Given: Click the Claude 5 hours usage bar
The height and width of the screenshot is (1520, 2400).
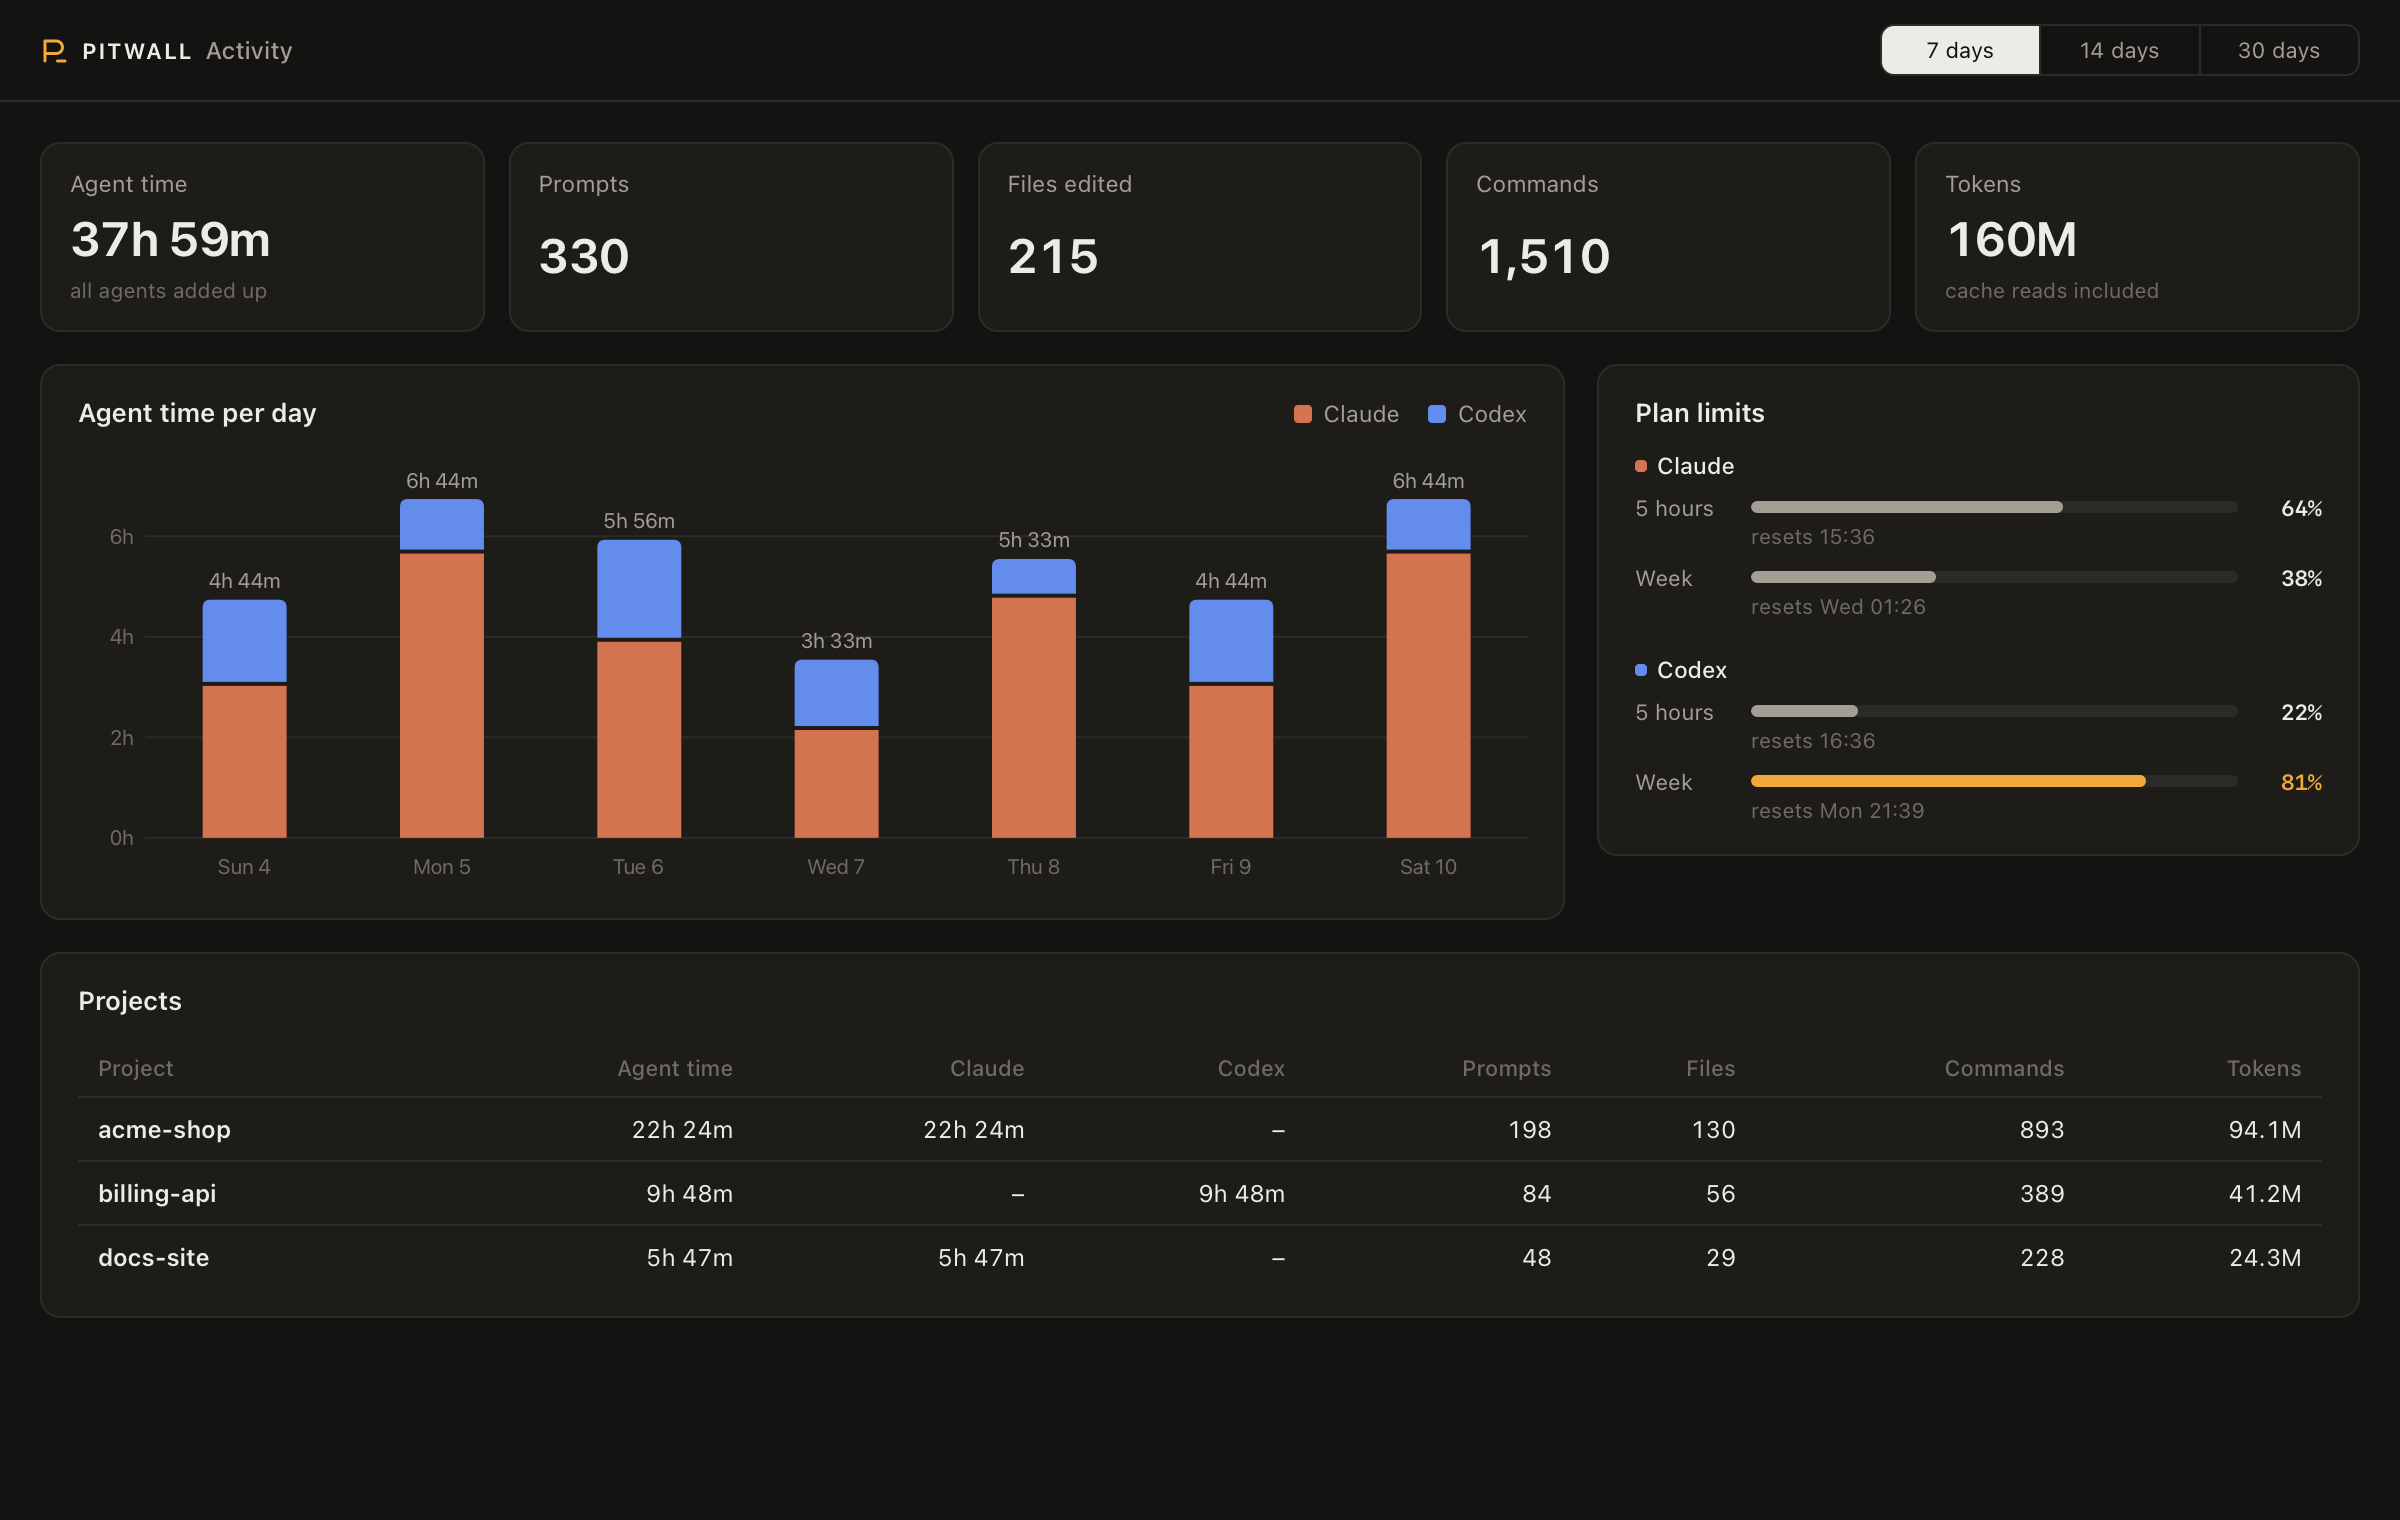Looking at the screenshot, I should pyautogui.click(x=1994, y=507).
